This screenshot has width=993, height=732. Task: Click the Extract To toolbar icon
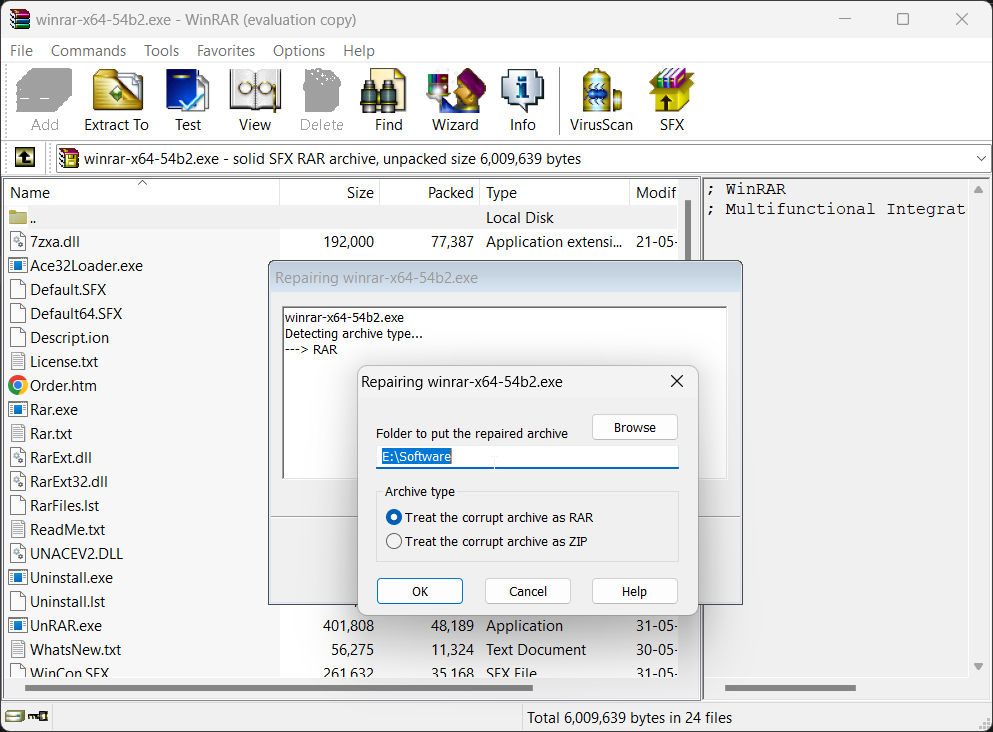(117, 91)
